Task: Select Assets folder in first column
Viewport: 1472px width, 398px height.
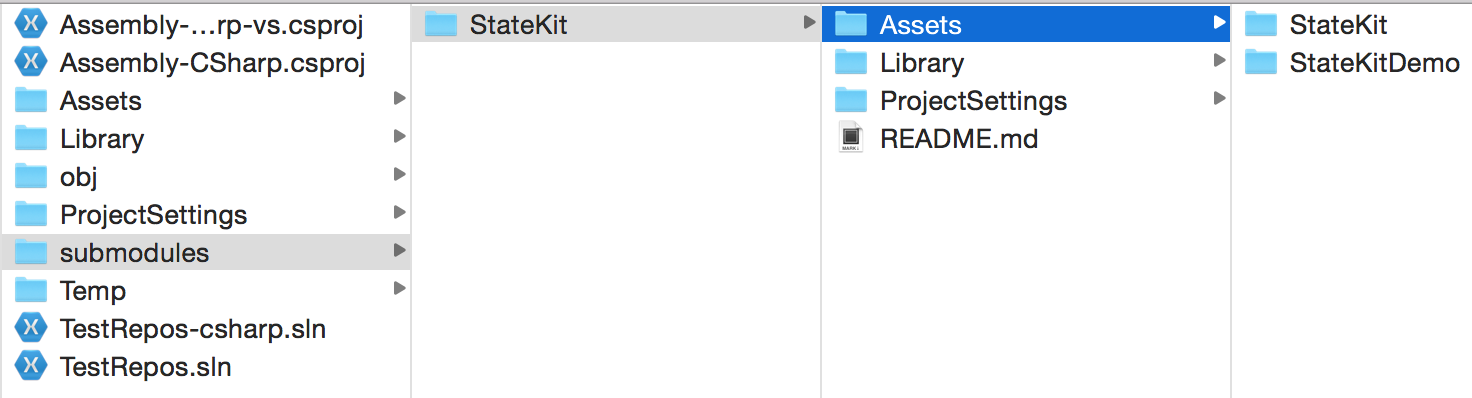Action: [205, 101]
